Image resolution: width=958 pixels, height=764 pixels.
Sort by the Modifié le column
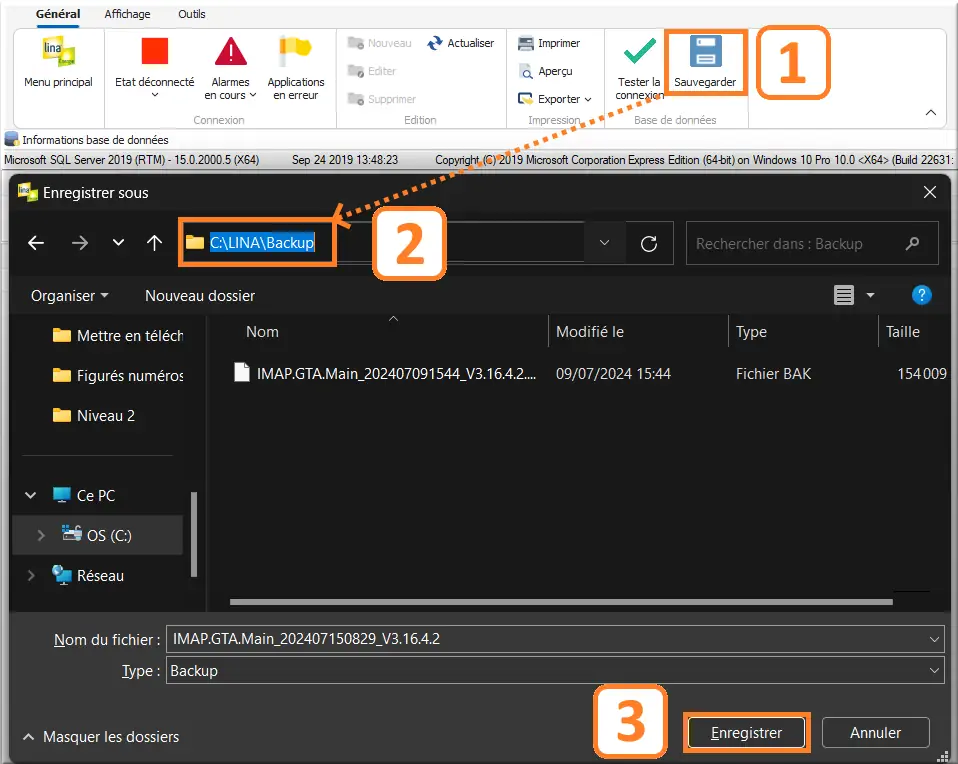pos(590,332)
